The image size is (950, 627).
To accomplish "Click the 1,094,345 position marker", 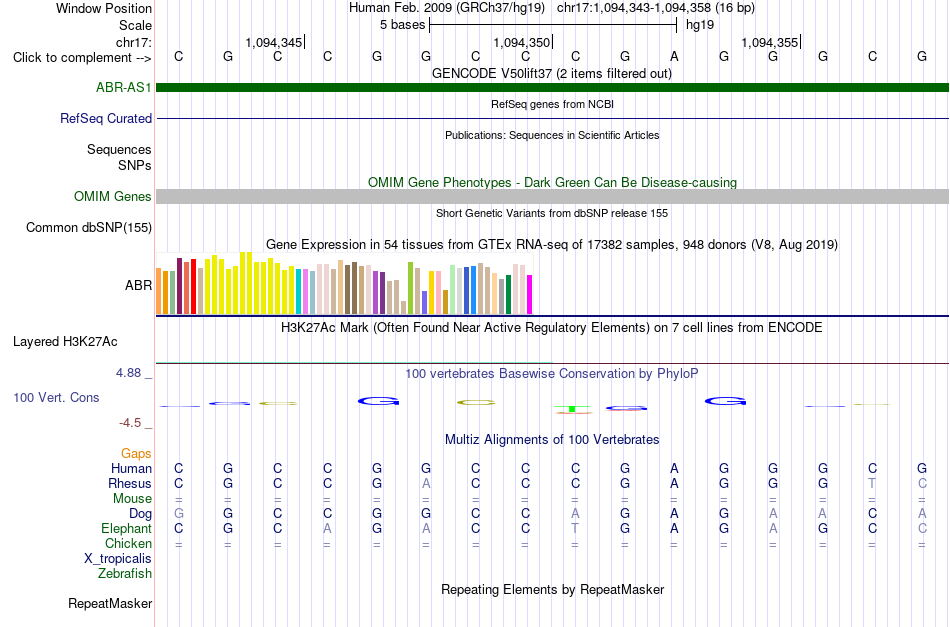I will [x=274, y=42].
